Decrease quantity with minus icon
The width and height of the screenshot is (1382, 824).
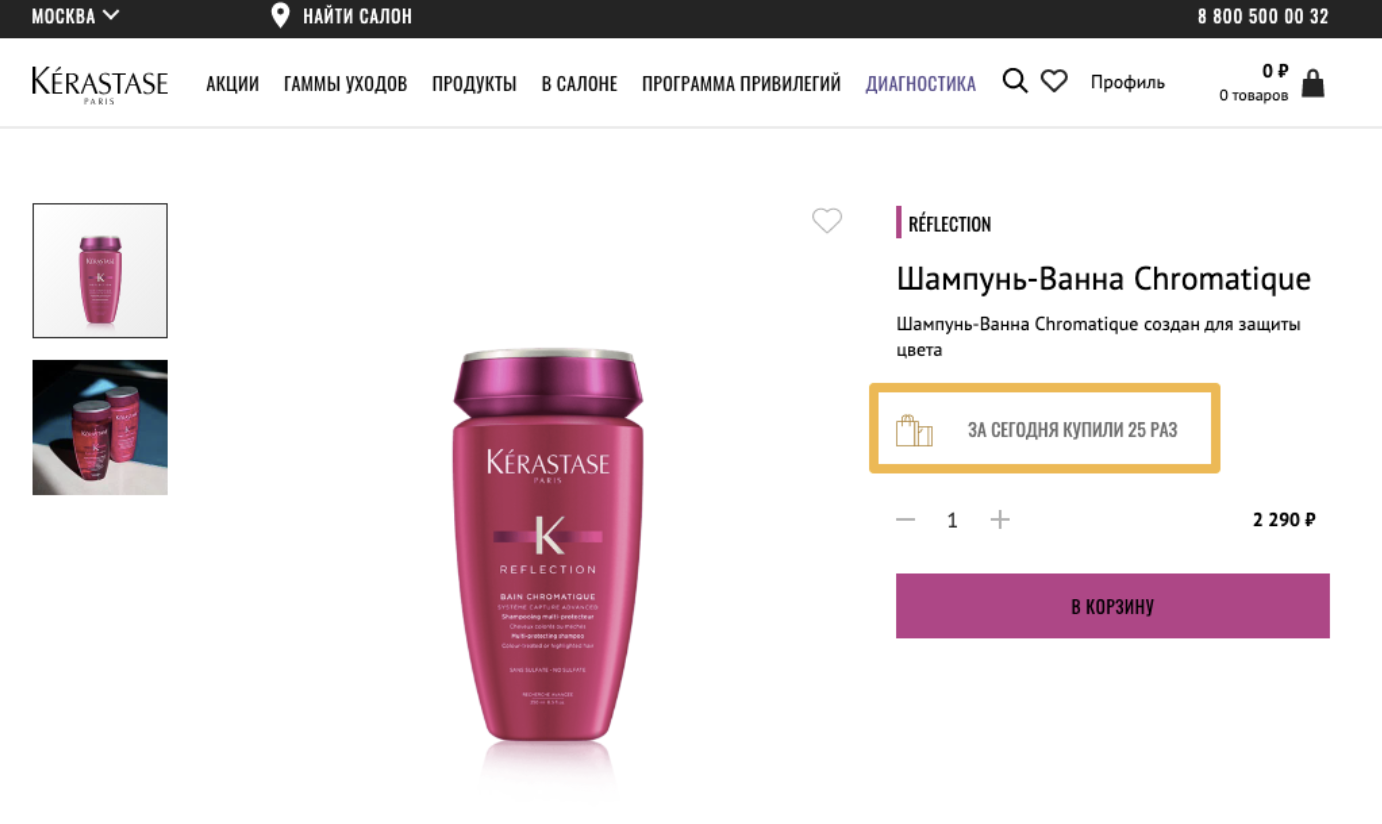click(906, 520)
